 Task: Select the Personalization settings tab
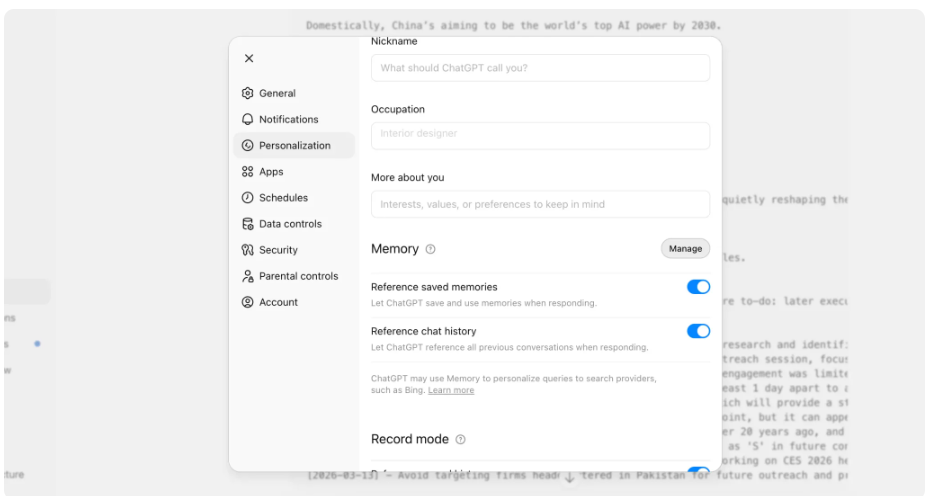(294, 146)
